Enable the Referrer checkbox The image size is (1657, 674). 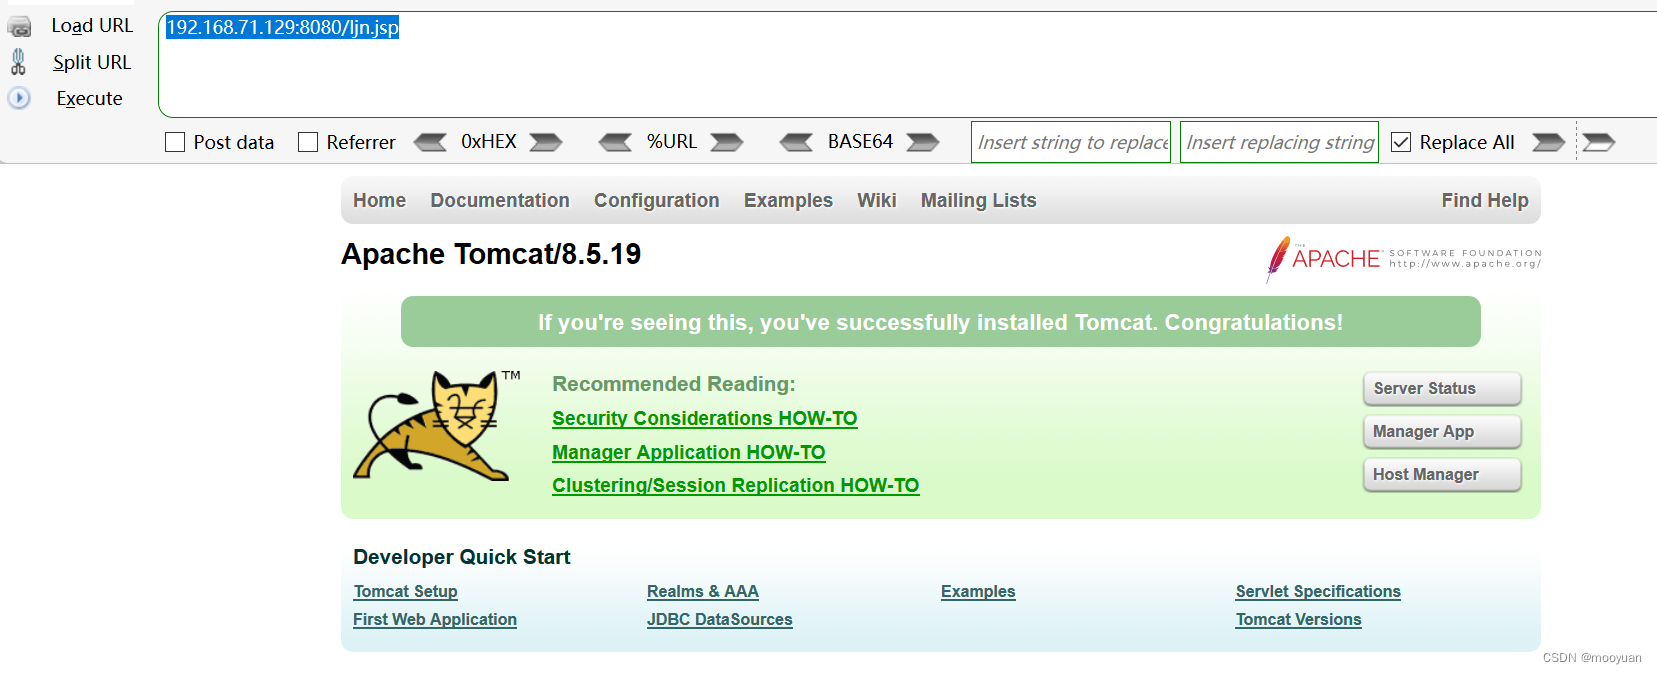tap(308, 142)
